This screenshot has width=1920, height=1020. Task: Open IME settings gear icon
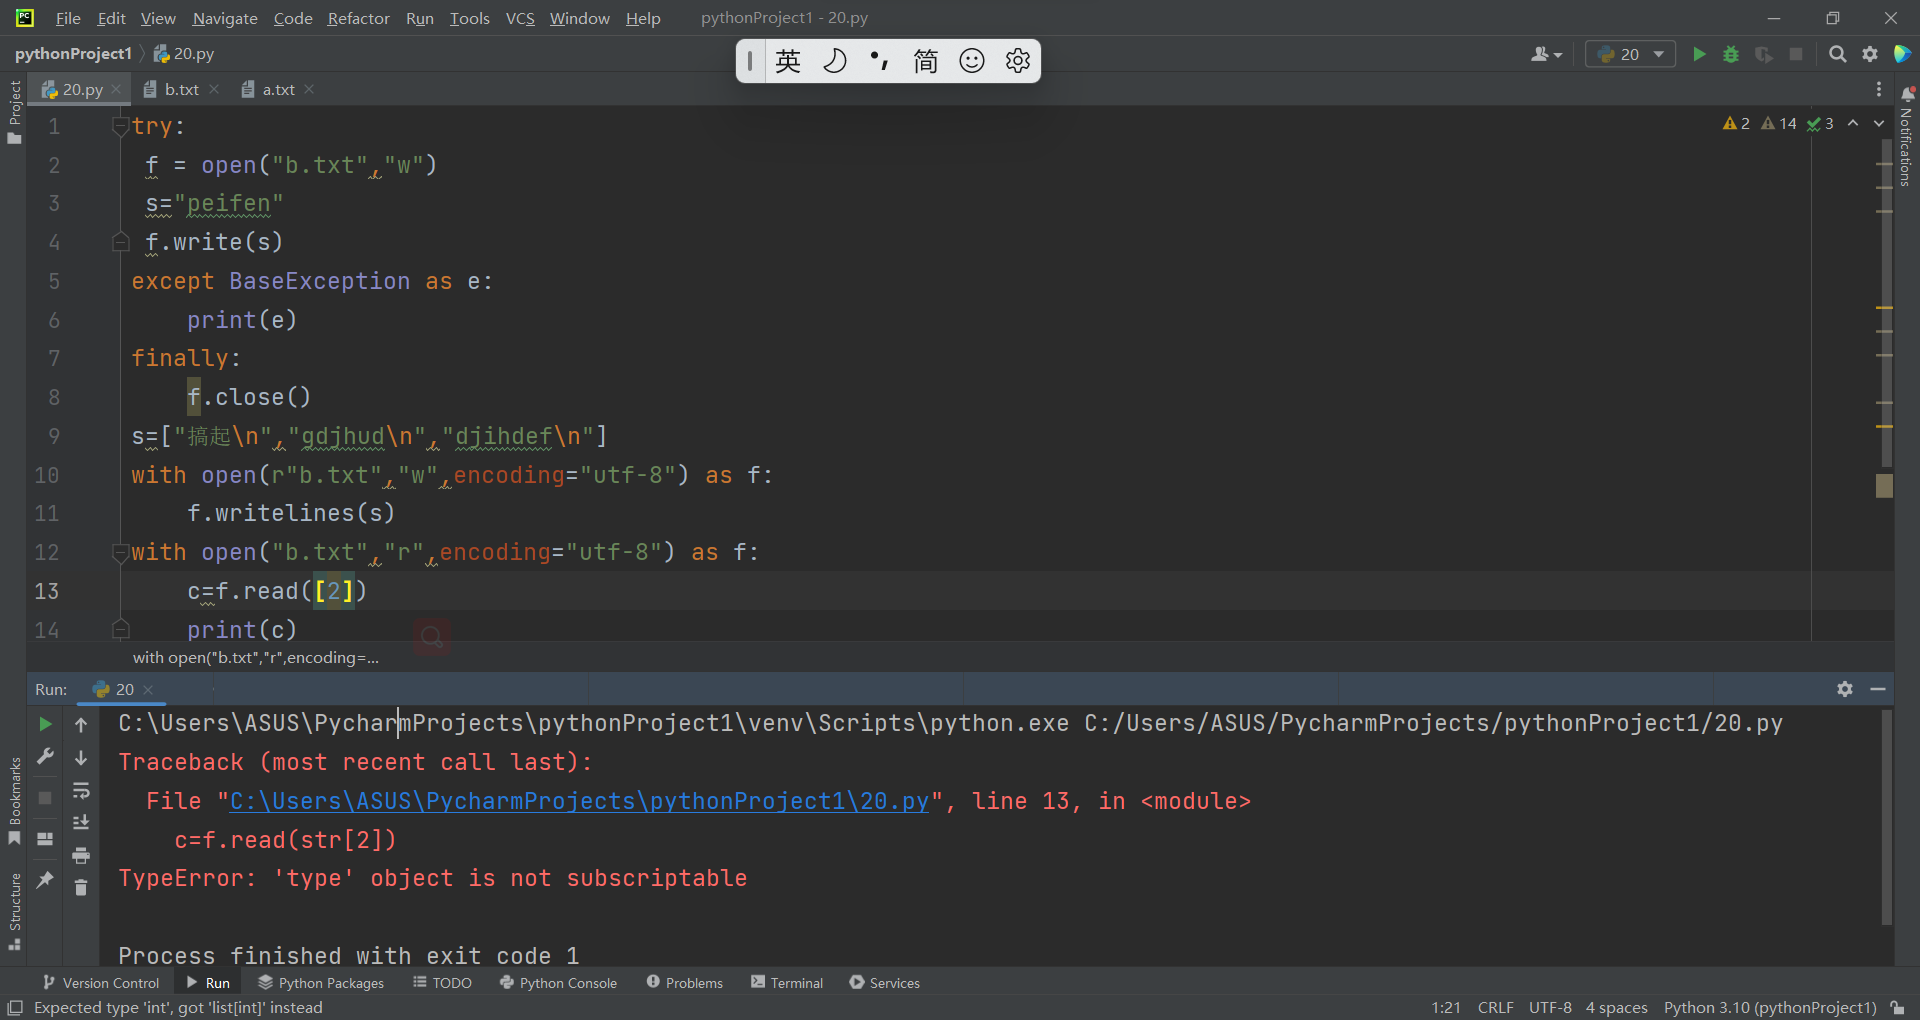1018,61
